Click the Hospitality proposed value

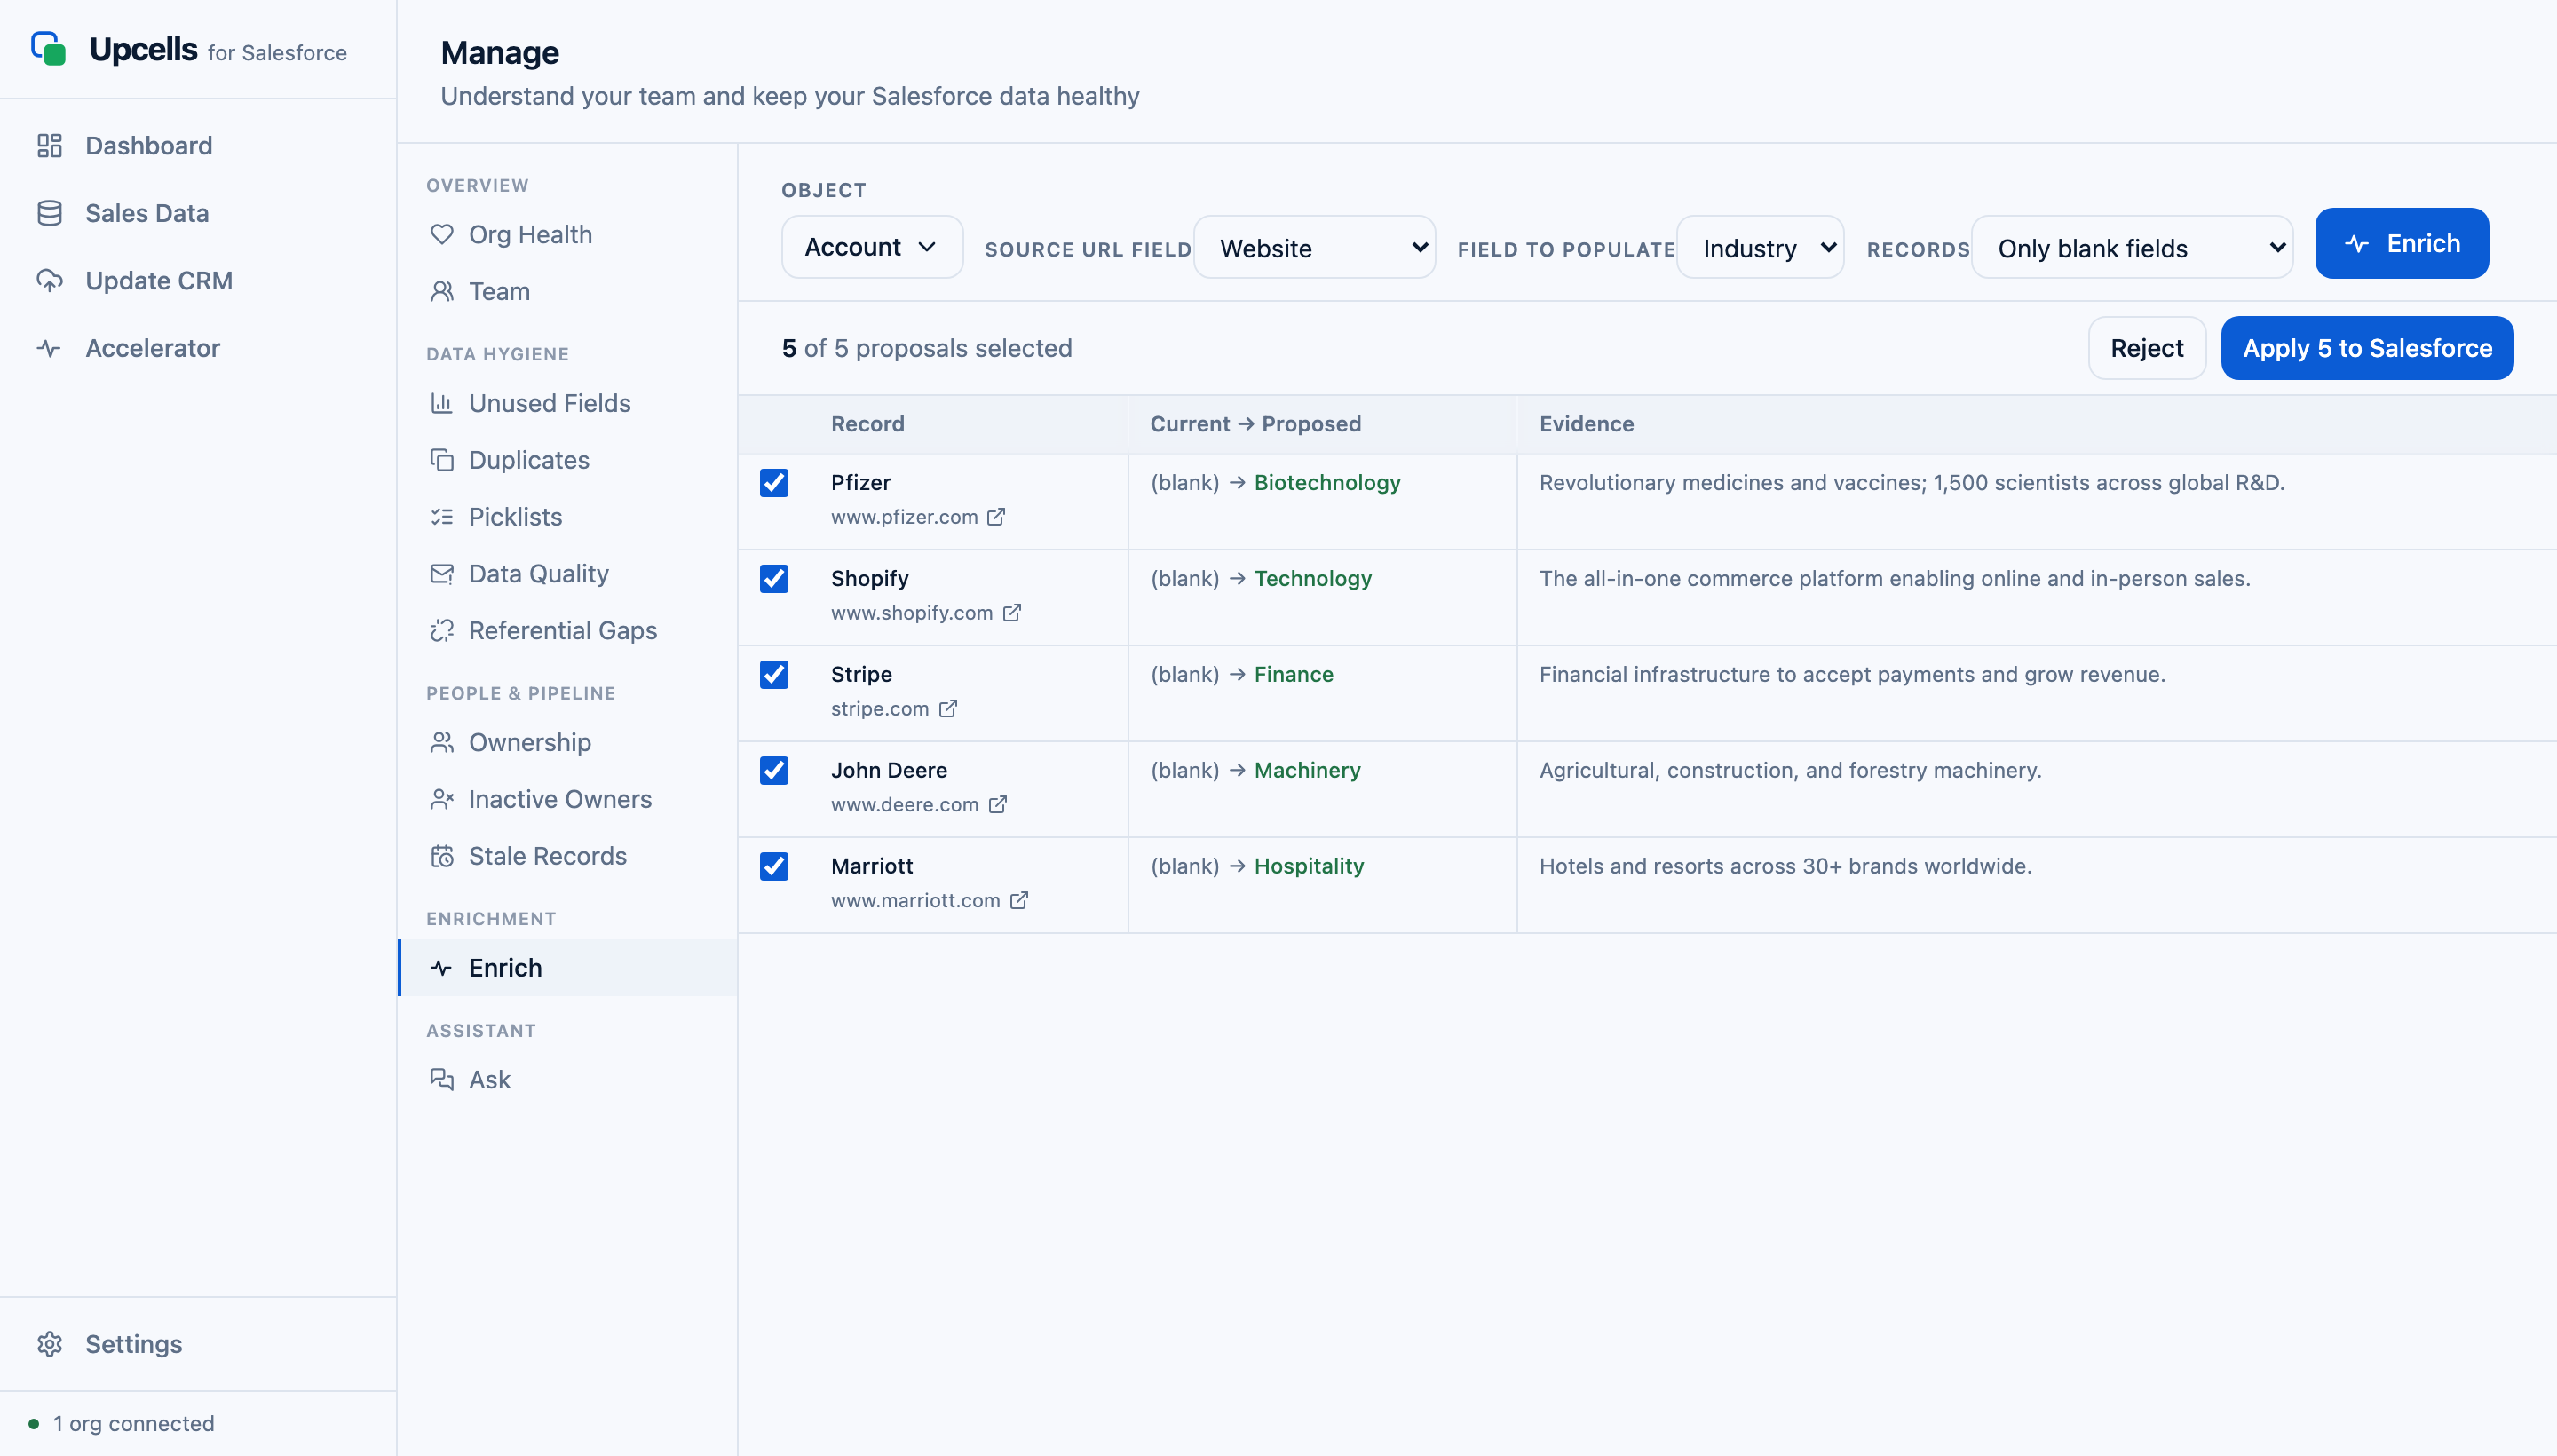1309,867
